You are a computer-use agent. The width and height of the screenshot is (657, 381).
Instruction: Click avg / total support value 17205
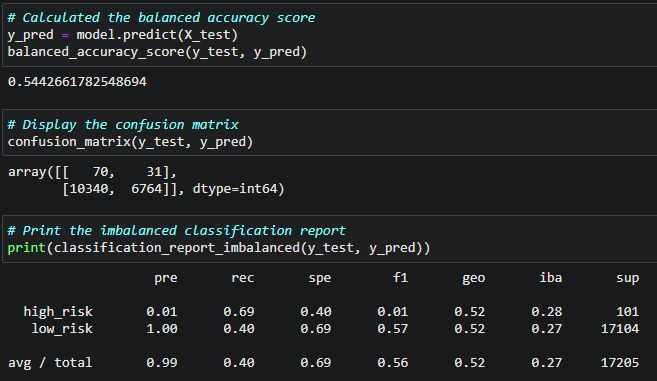(x=620, y=363)
